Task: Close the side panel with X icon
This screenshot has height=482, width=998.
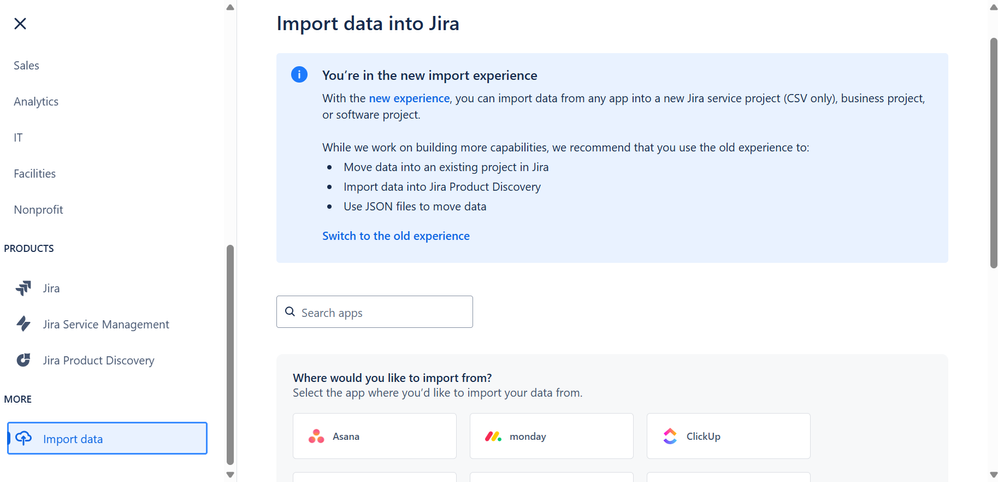Action: pyautogui.click(x=20, y=24)
